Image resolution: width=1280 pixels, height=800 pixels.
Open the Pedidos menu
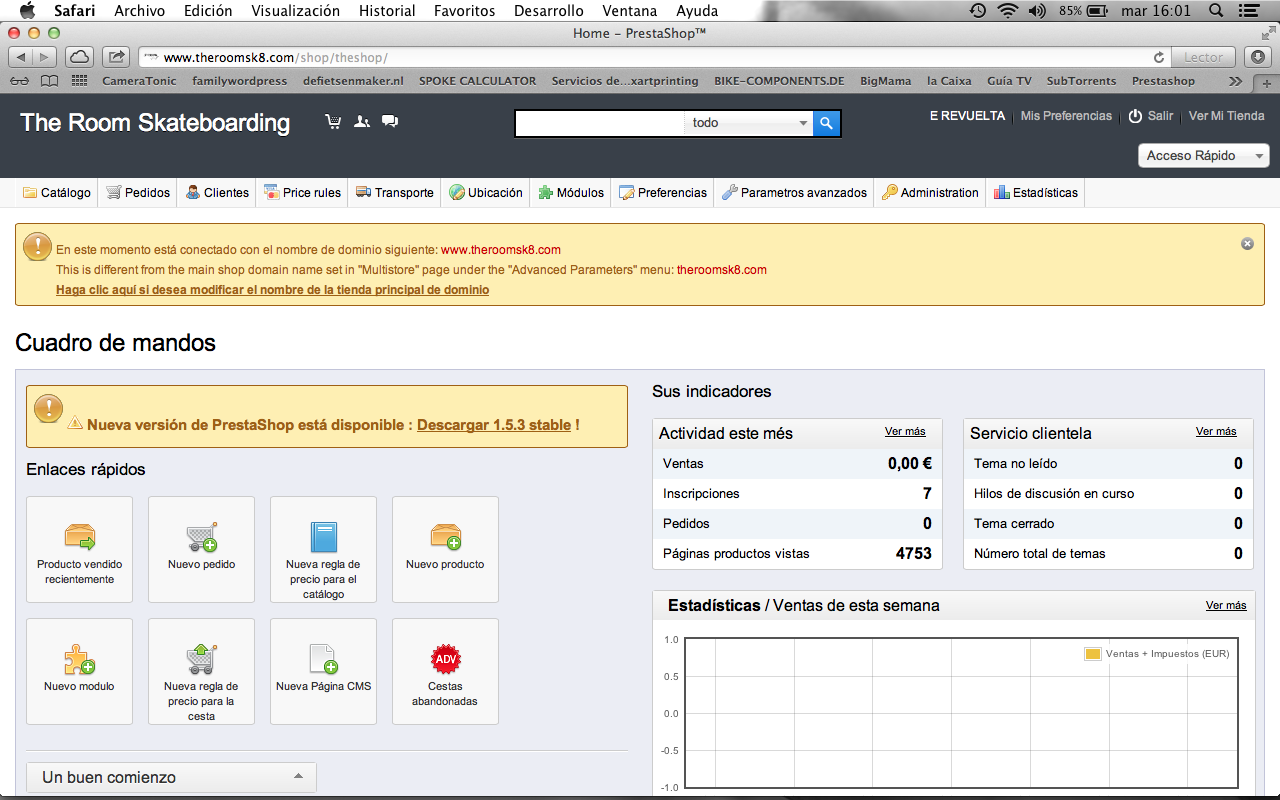coord(138,193)
